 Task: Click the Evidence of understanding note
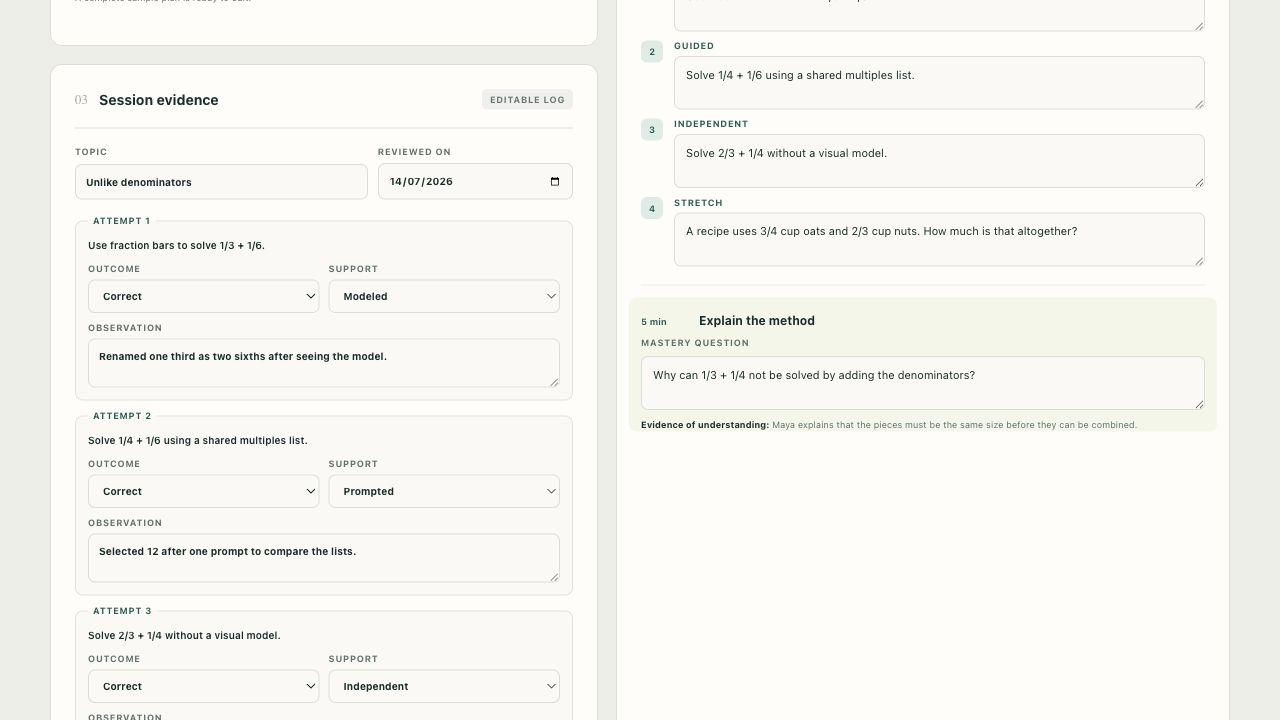pos(889,425)
